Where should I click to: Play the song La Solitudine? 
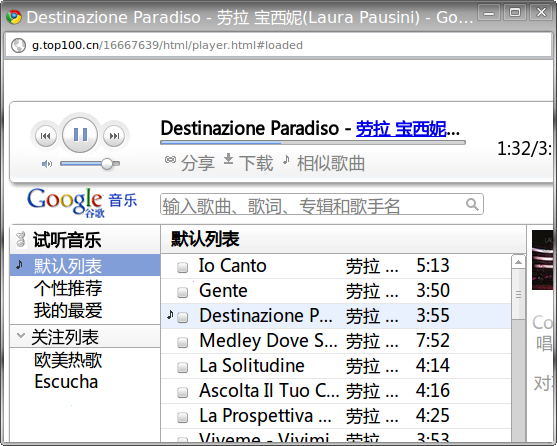pos(252,366)
